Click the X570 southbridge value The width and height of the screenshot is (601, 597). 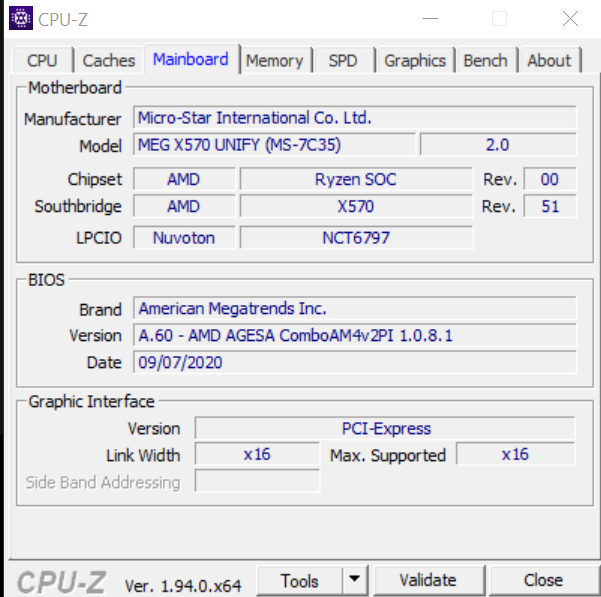(x=356, y=206)
